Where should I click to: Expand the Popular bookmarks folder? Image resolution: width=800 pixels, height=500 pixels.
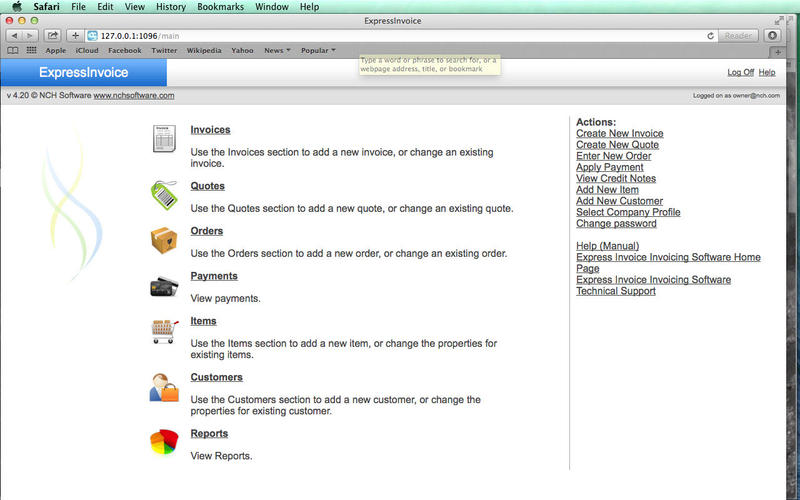pyautogui.click(x=318, y=51)
